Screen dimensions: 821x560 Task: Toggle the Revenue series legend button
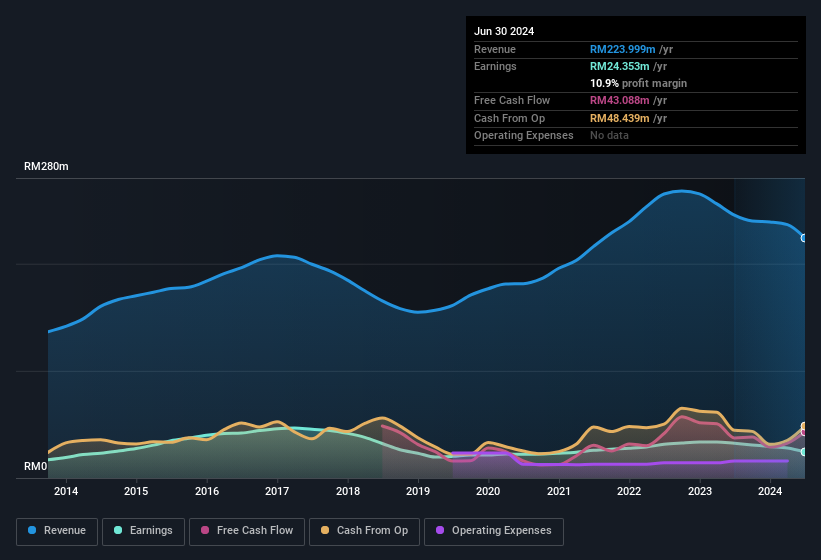[x=57, y=531]
